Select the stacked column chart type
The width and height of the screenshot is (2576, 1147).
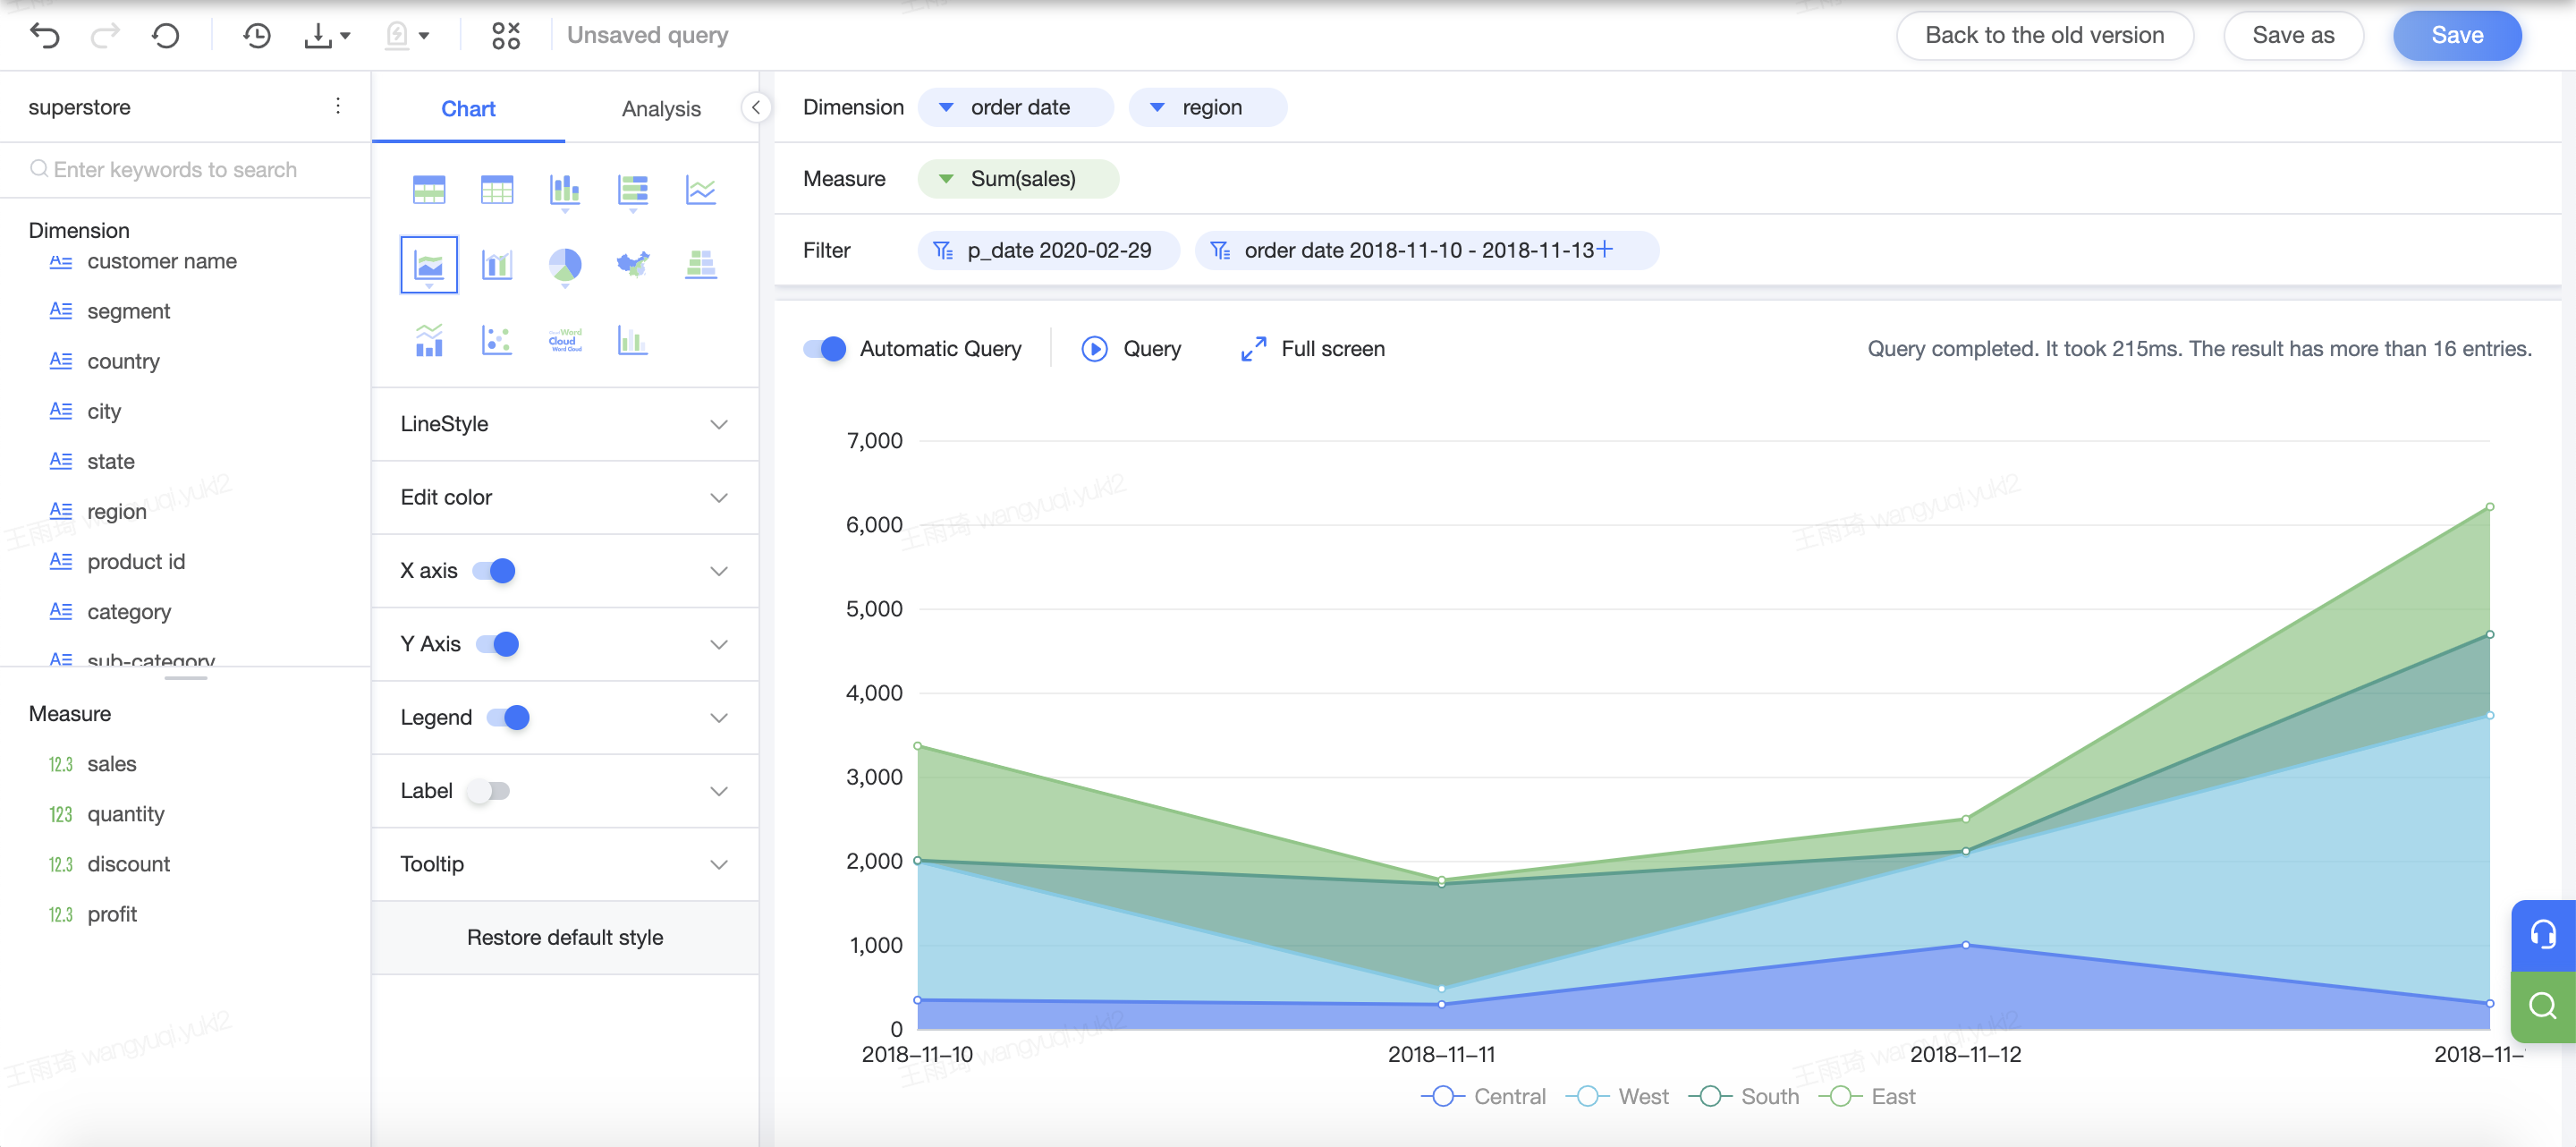click(565, 189)
